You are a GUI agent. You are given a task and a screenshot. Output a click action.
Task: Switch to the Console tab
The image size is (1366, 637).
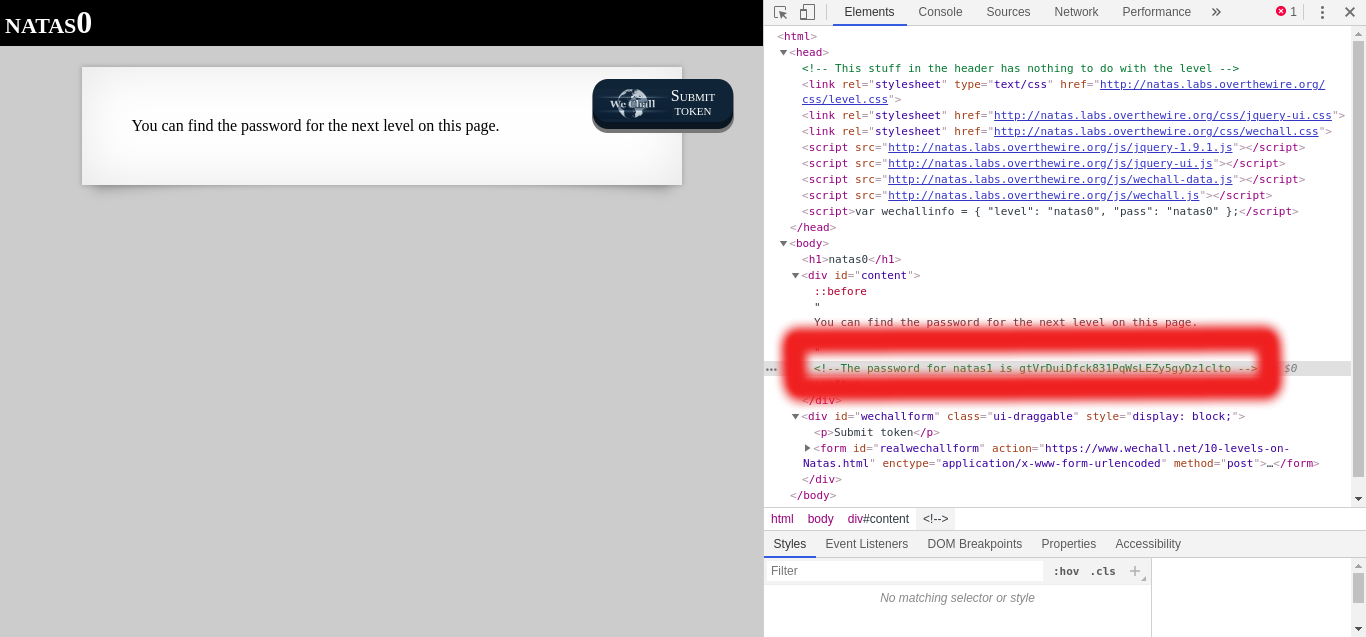[x=940, y=12]
